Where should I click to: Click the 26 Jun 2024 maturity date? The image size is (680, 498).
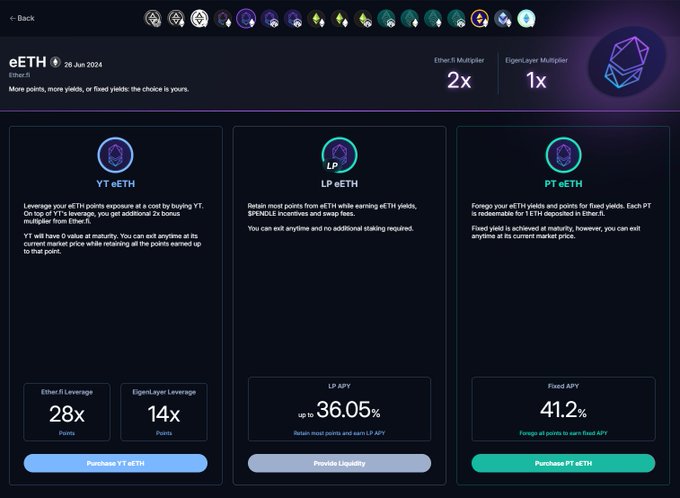83,65
